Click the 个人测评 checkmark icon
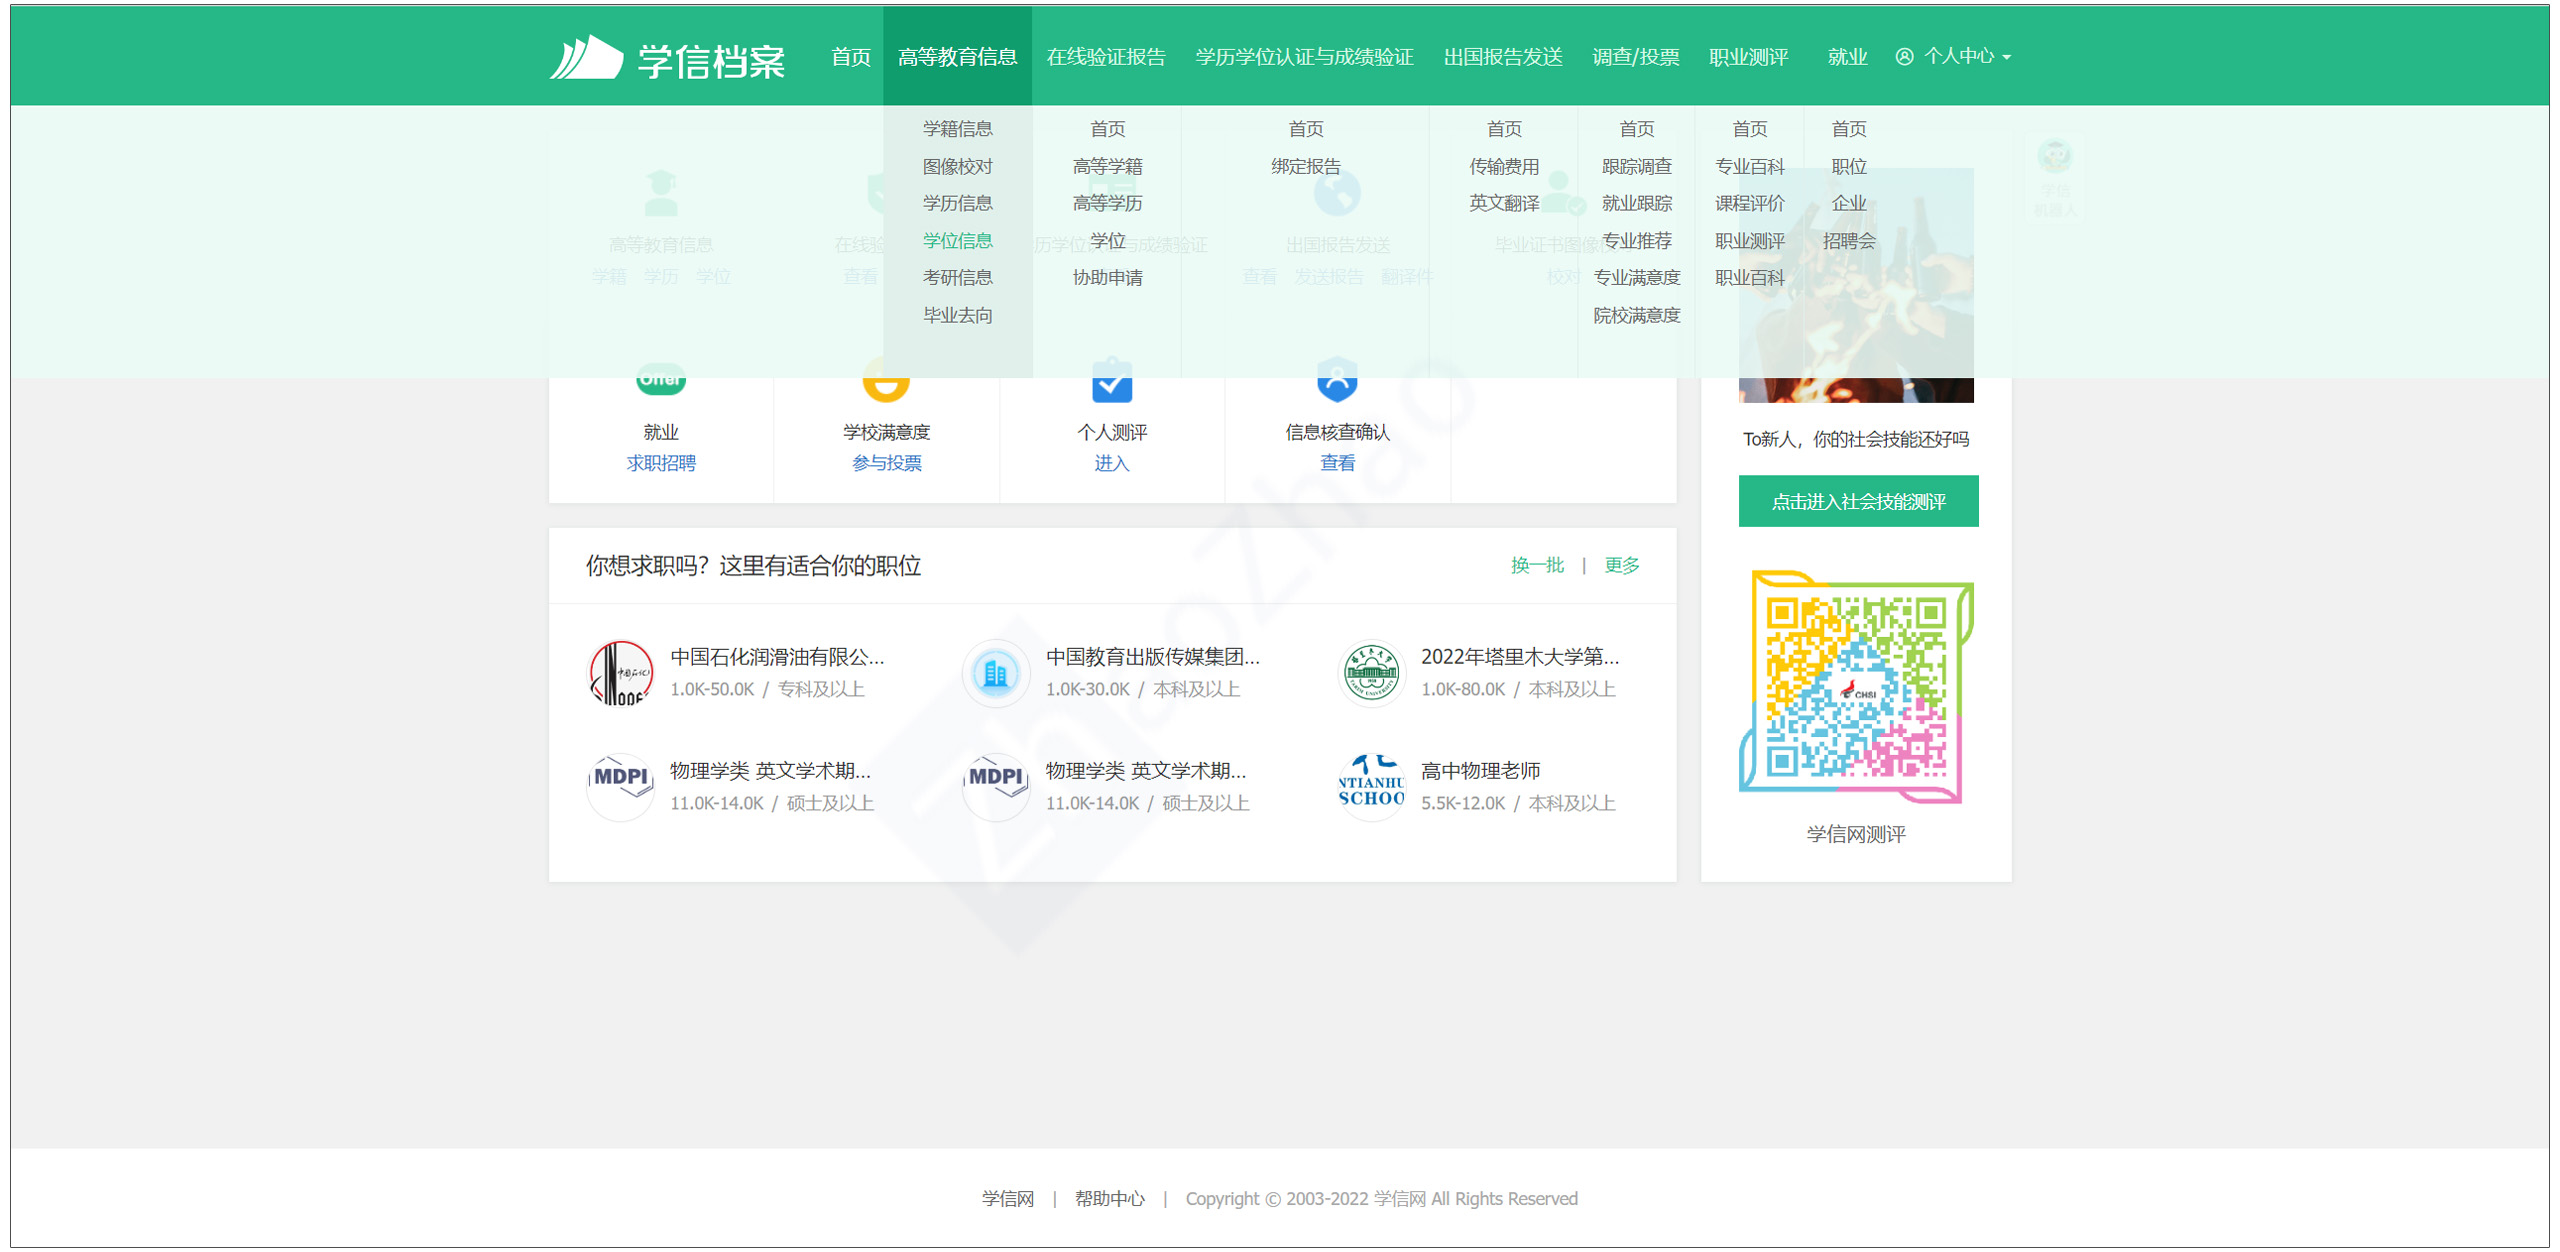 point(1112,381)
